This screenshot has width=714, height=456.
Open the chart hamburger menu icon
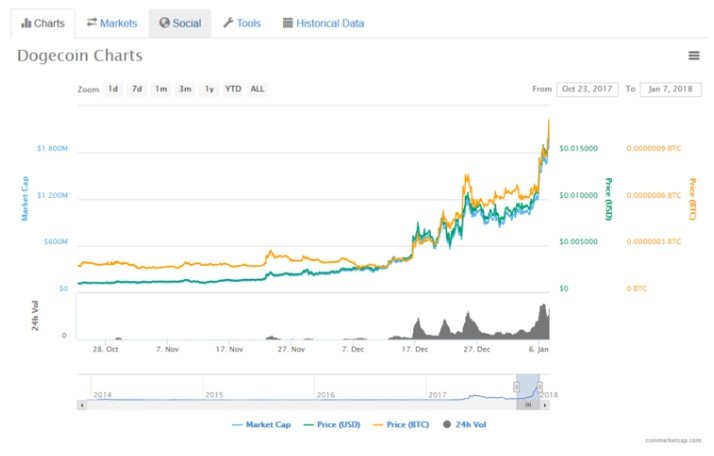693,56
